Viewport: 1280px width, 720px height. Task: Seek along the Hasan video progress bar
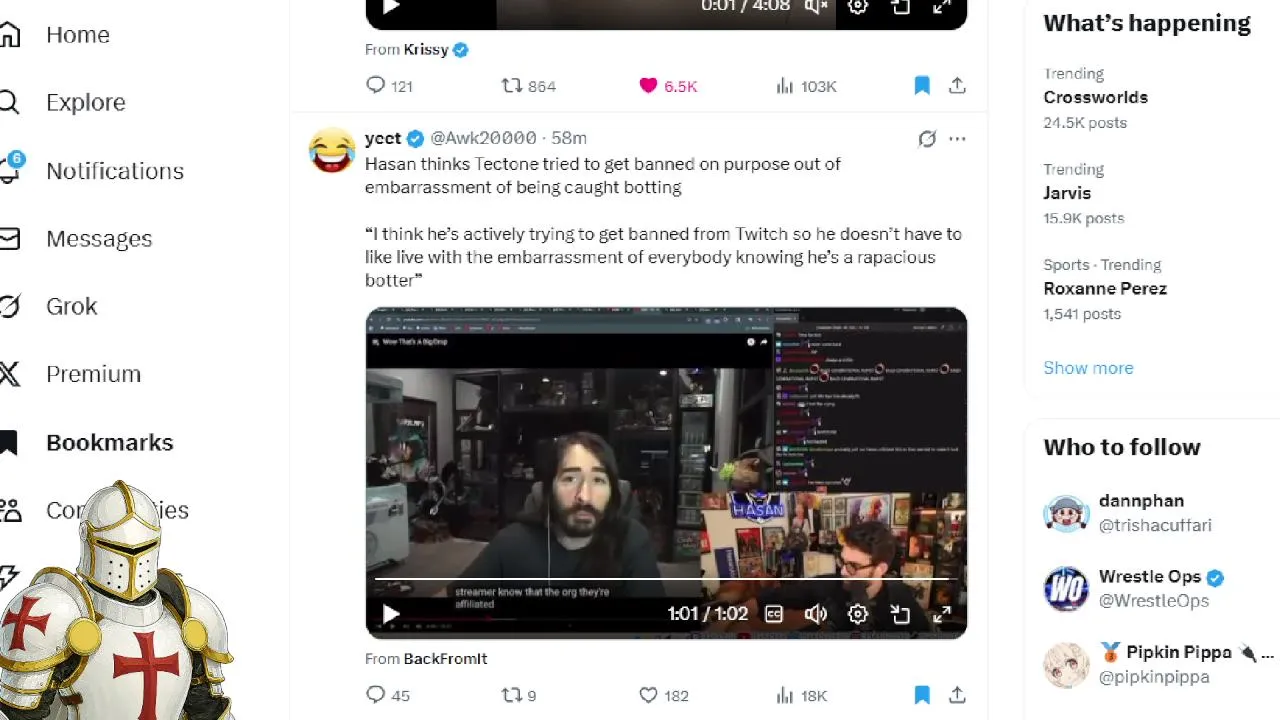point(666,578)
